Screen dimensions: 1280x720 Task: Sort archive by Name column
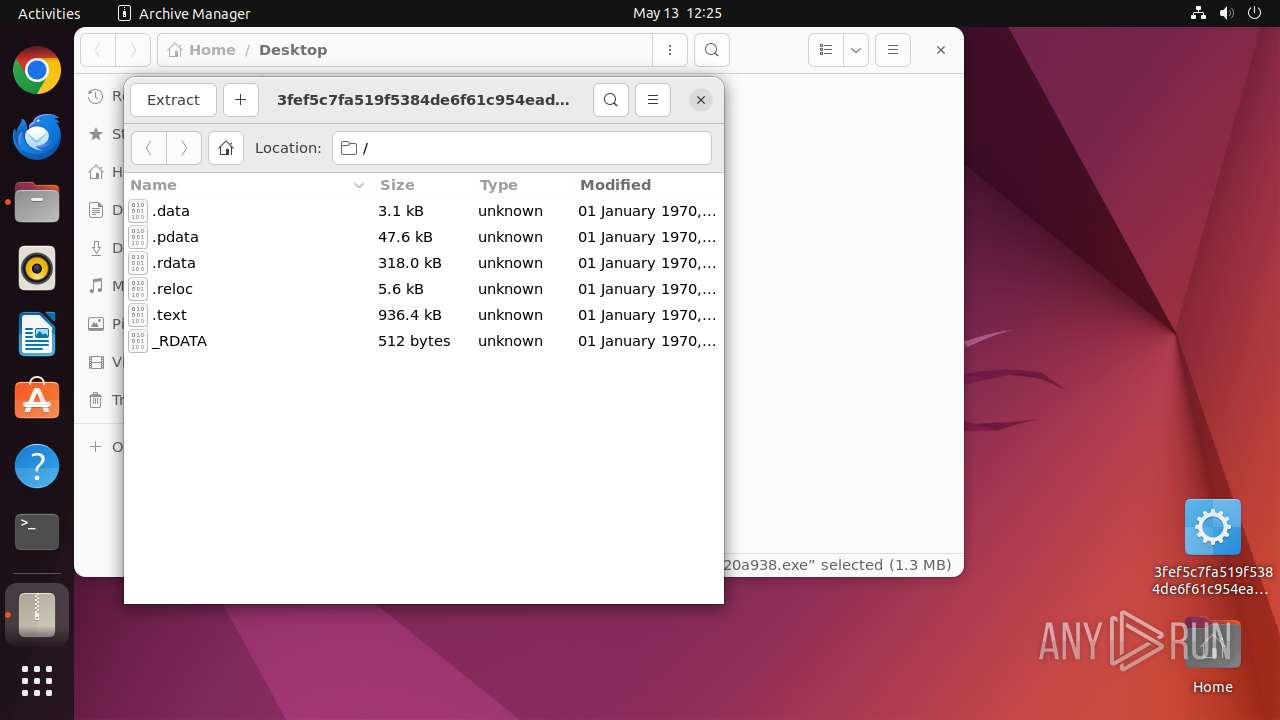[x=248, y=185]
